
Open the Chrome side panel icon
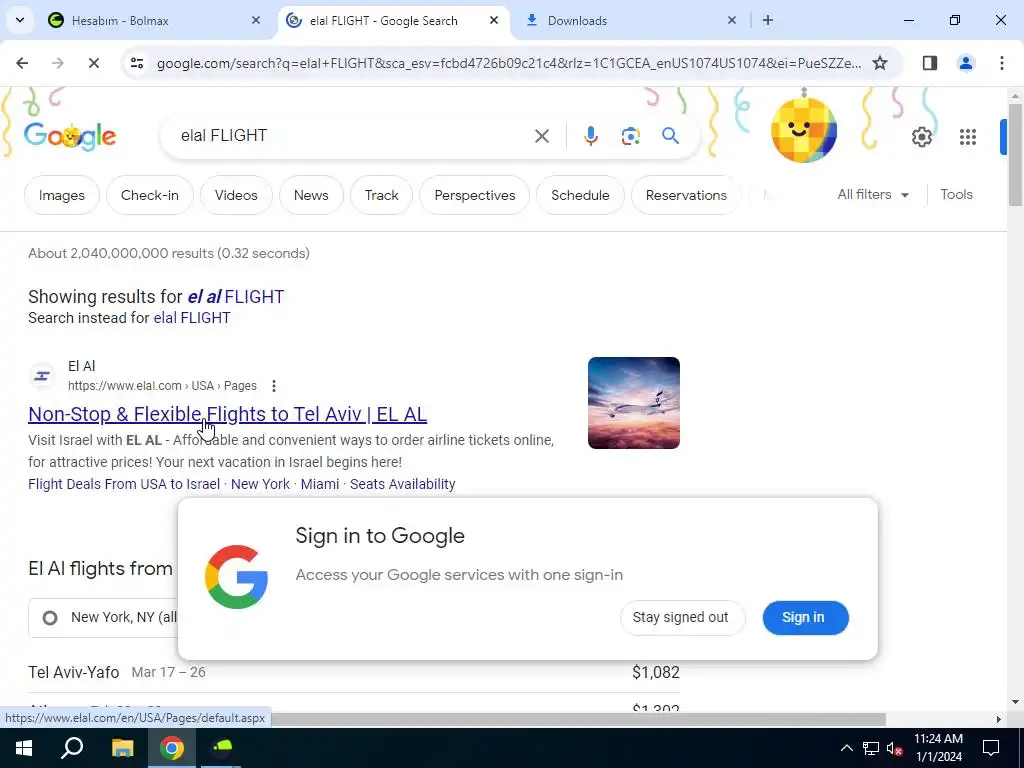pyautogui.click(x=930, y=63)
